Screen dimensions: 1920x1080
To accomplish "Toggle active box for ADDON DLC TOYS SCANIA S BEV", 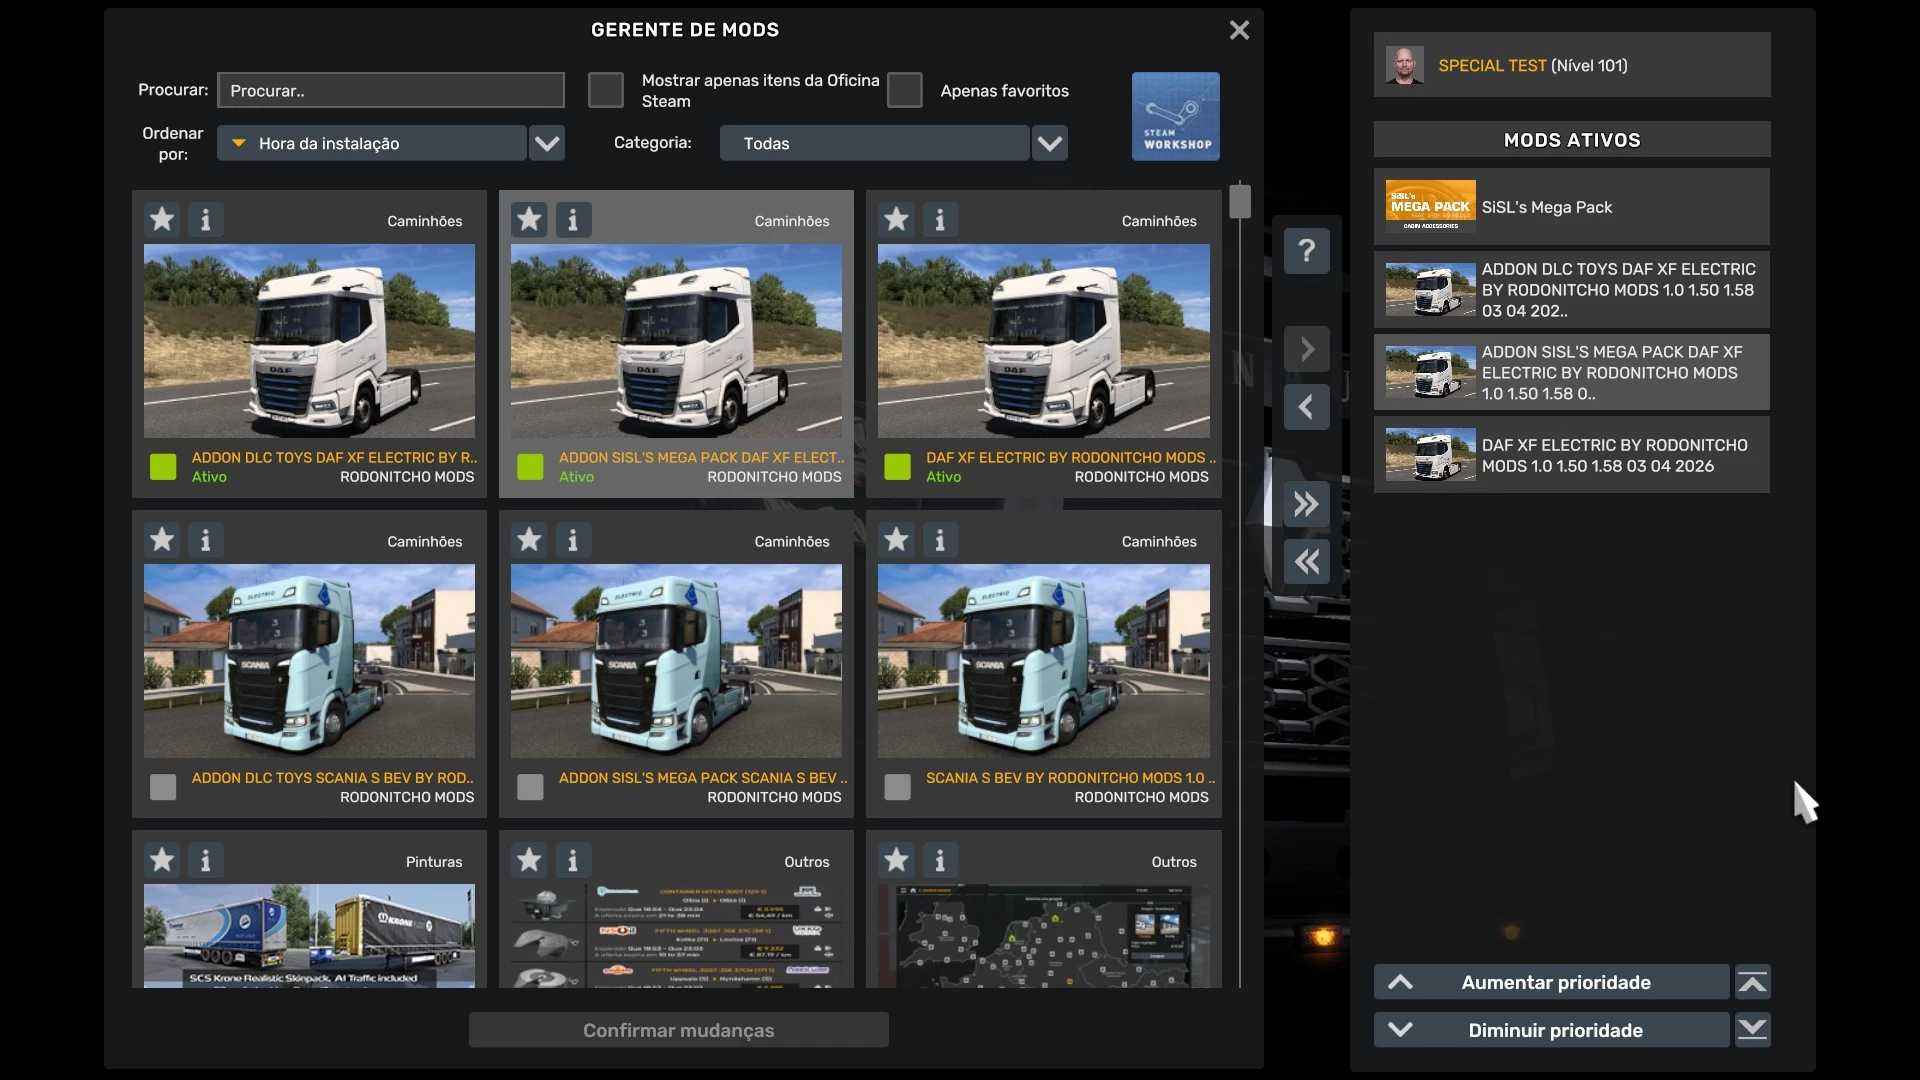I will coord(163,787).
